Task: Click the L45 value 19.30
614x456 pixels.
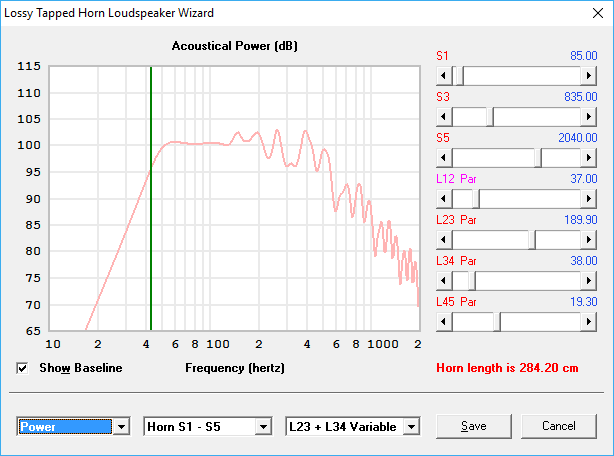Action: coord(583,302)
